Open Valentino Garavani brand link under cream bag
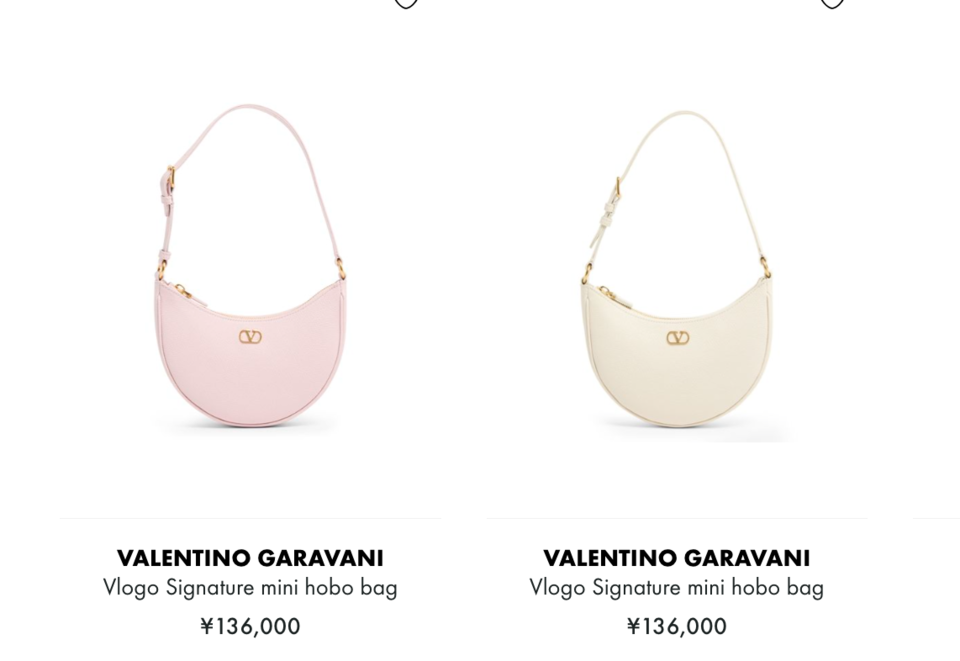The image size is (960, 661). click(x=677, y=558)
